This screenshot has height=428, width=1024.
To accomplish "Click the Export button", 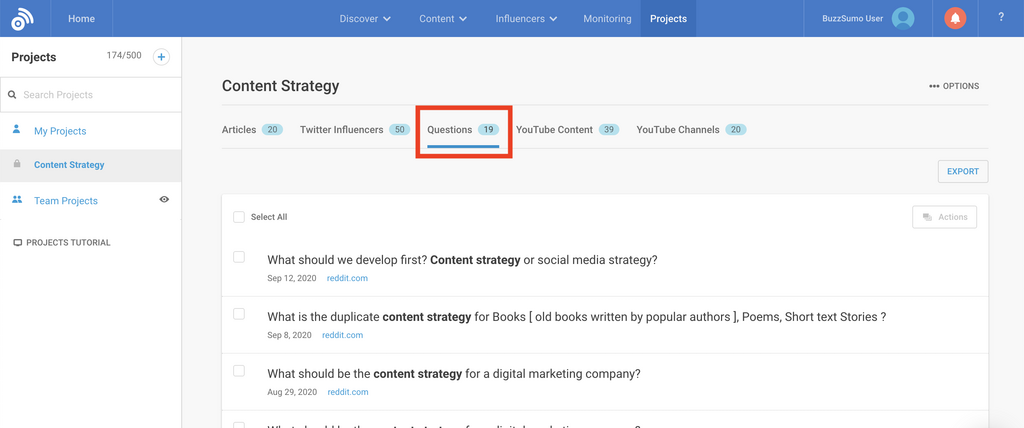I will point(962,171).
